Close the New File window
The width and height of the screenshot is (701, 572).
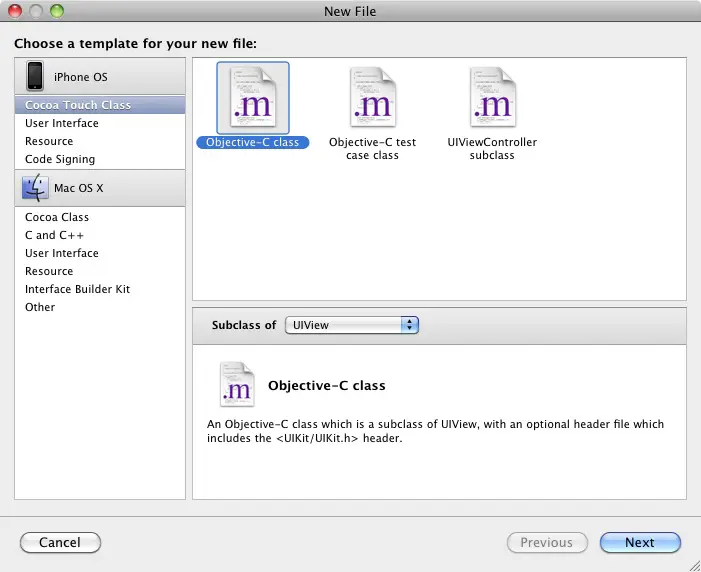15,11
